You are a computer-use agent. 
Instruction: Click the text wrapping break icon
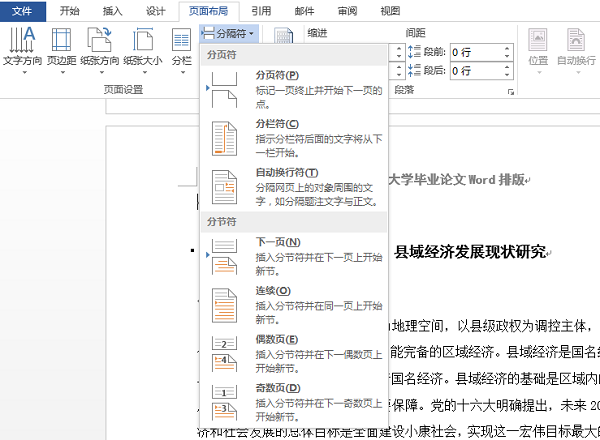[x=225, y=187]
